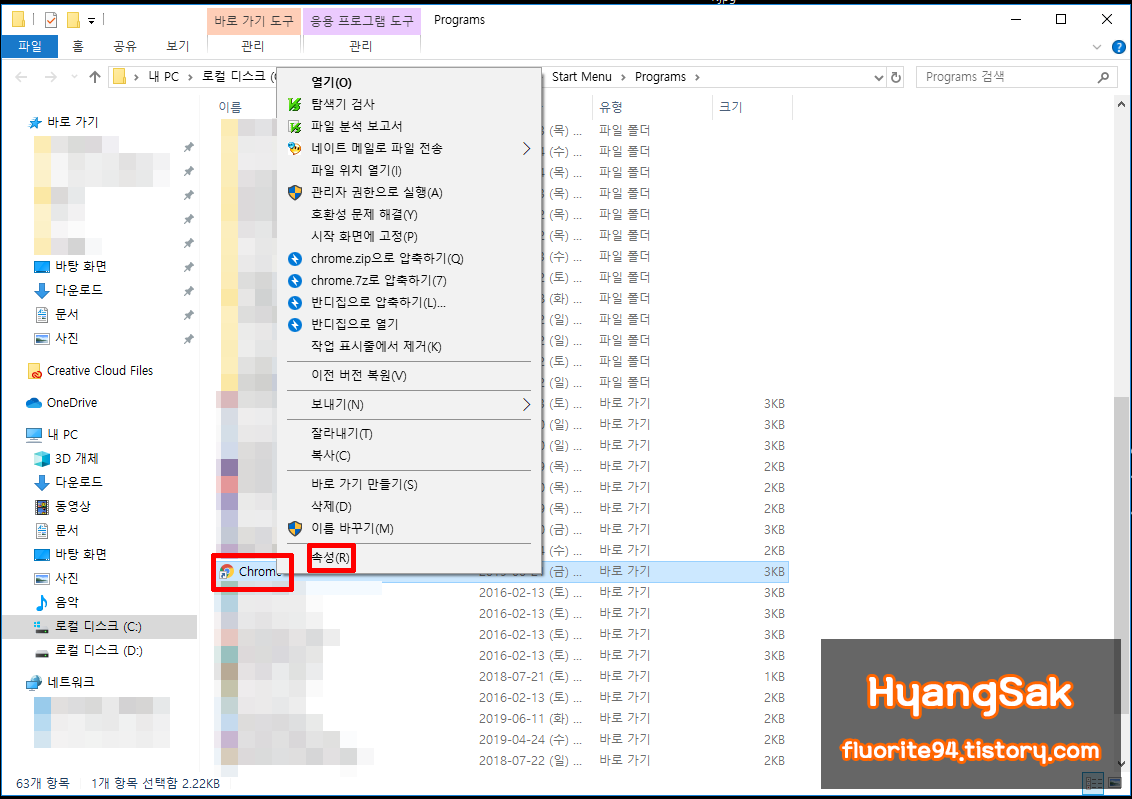This screenshot has width=1132, height=799.
Task: Go up one folder level arrow
Action: [x=95, y=77]
